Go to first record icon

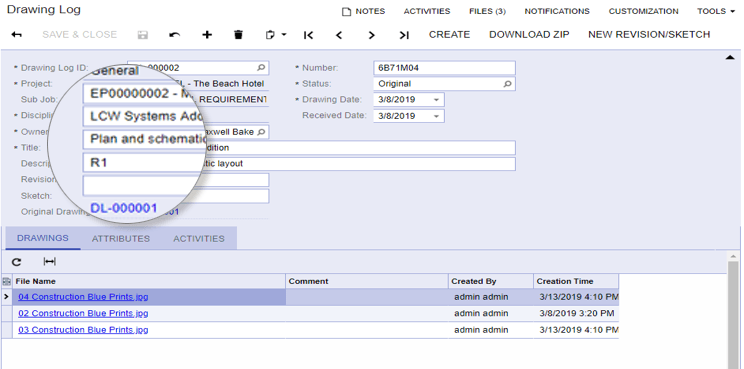[x=308, y=35]
